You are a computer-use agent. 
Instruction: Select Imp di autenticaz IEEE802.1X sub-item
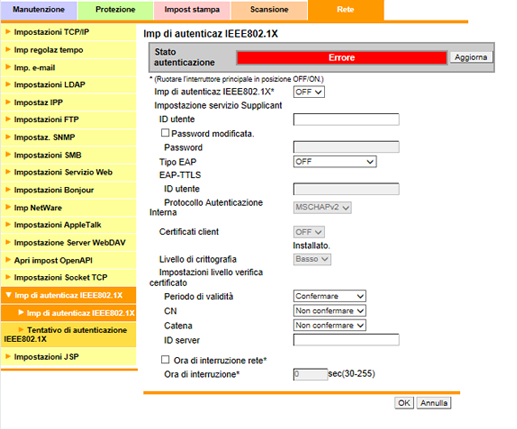click(x=68, y=313)
